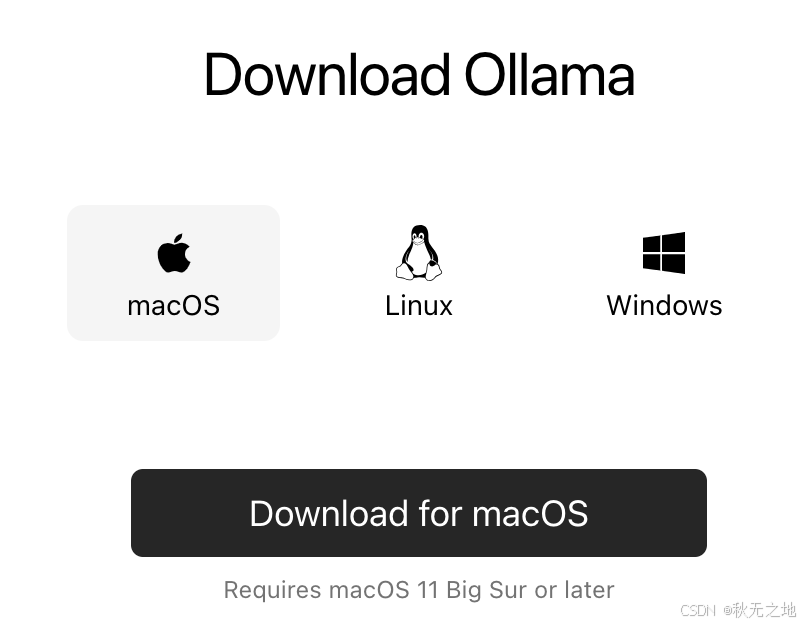The image size is (808, 626).
Task: Click the word Ollama in the heading
Action: point(549,75)
